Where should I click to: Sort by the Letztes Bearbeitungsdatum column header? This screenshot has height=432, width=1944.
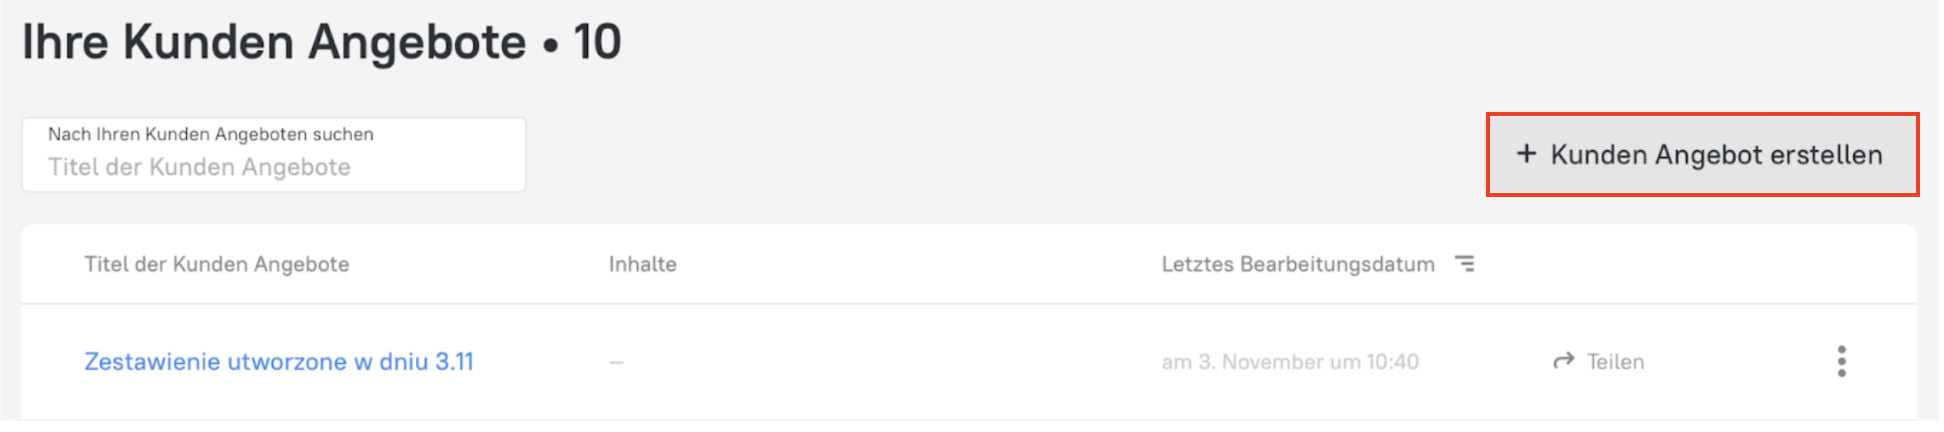click(x=1297, y=264)
